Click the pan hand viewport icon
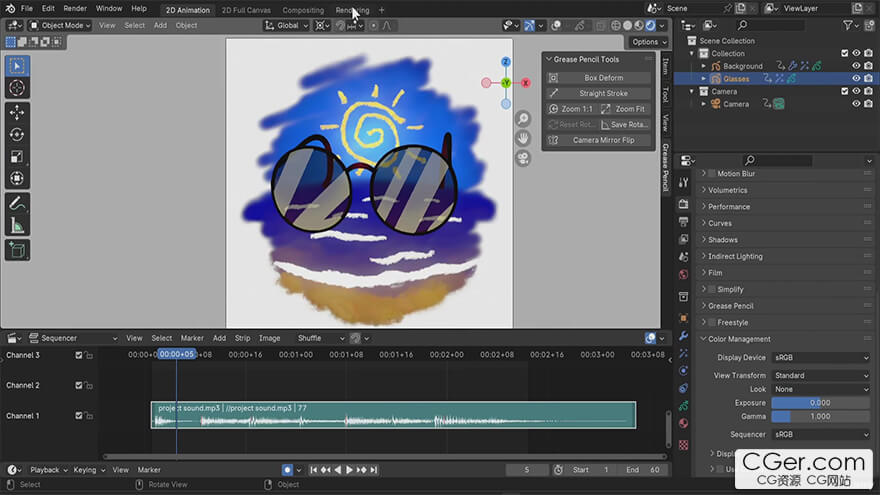Image resolution: width=880 pixels, height=495 pixels. tap(523, 138)
